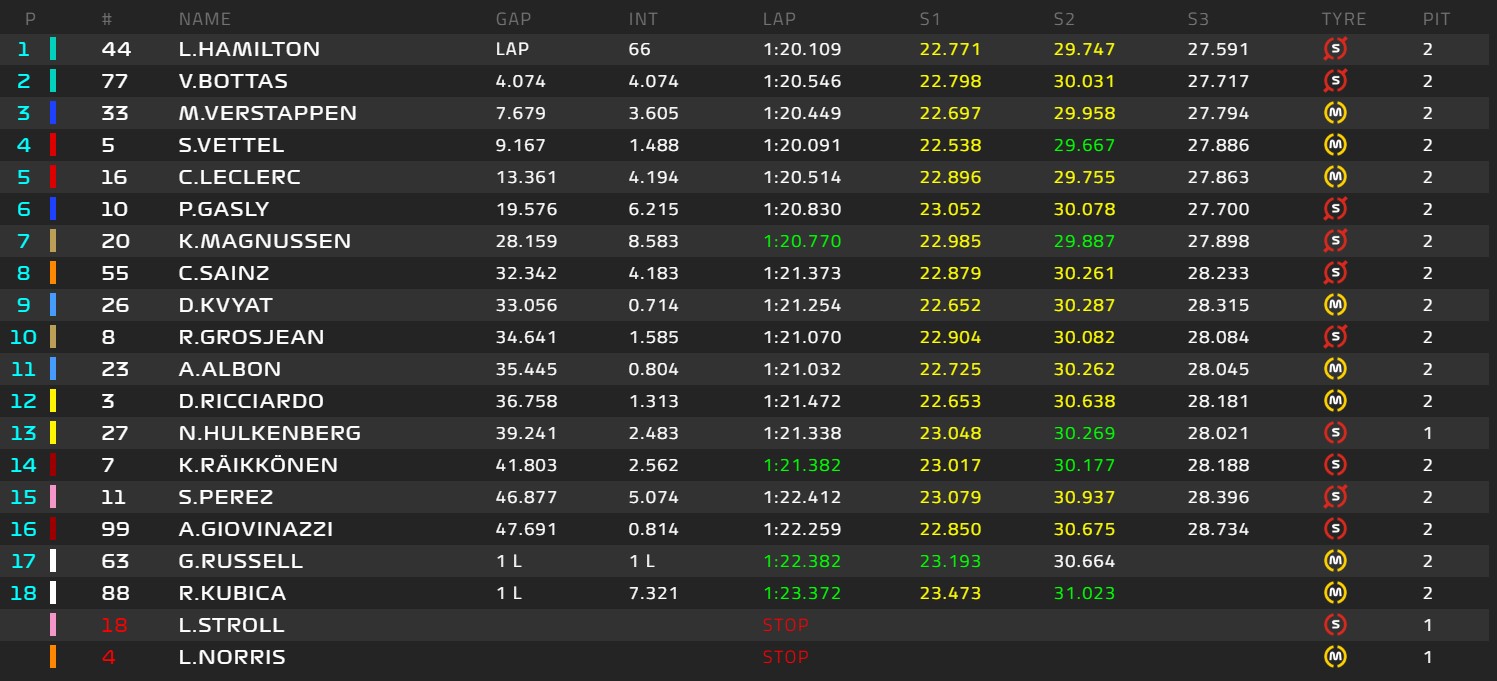Click Kubica's medium tyre icon

[x=1334, y=593]
